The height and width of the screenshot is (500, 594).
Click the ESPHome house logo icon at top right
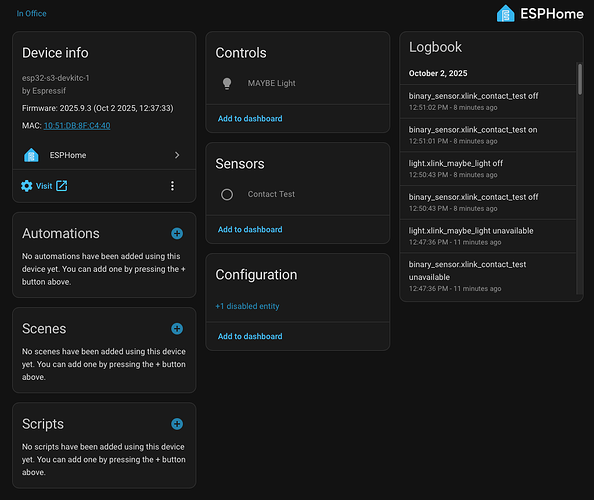[x=506, y=14]
